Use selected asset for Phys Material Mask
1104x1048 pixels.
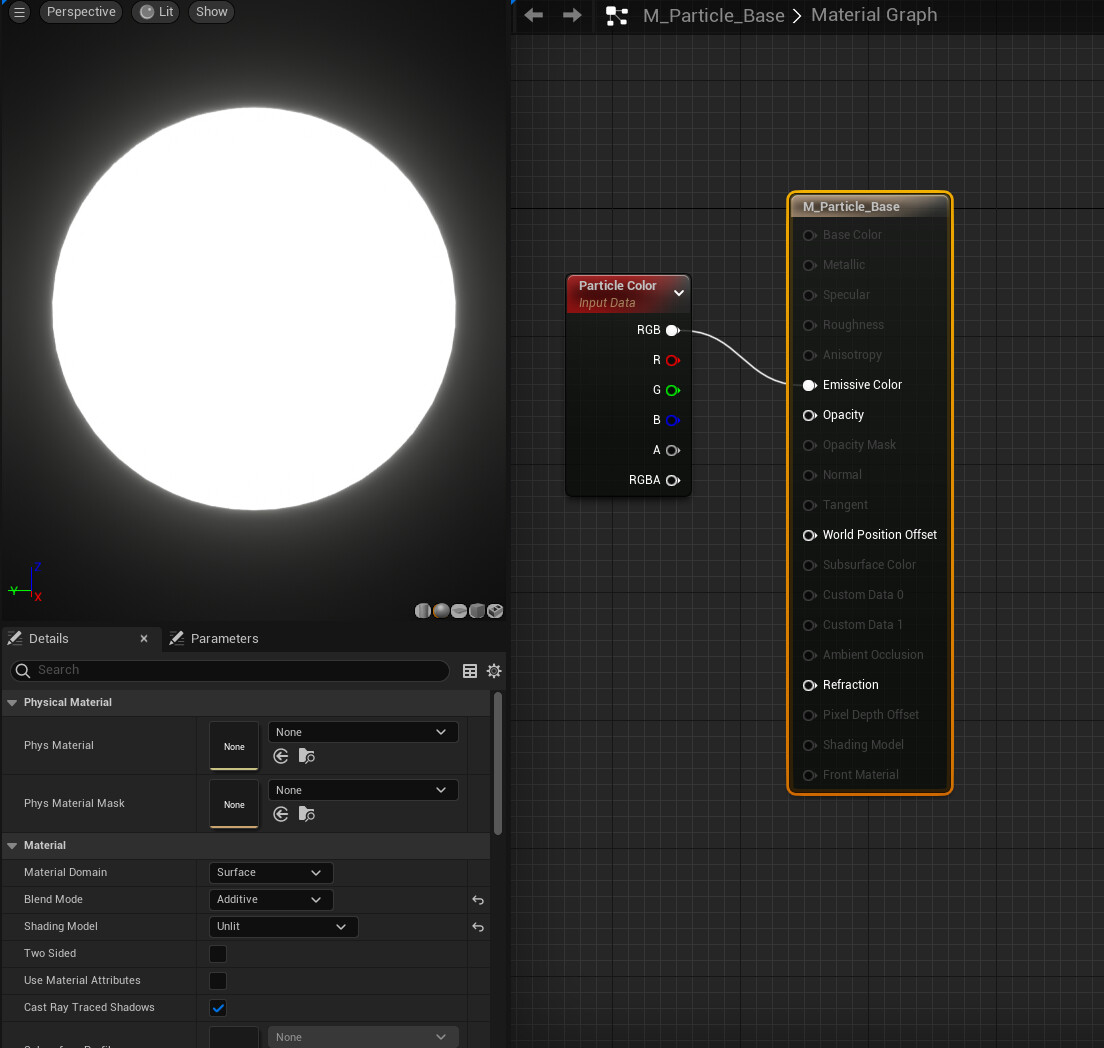point(281,815)
